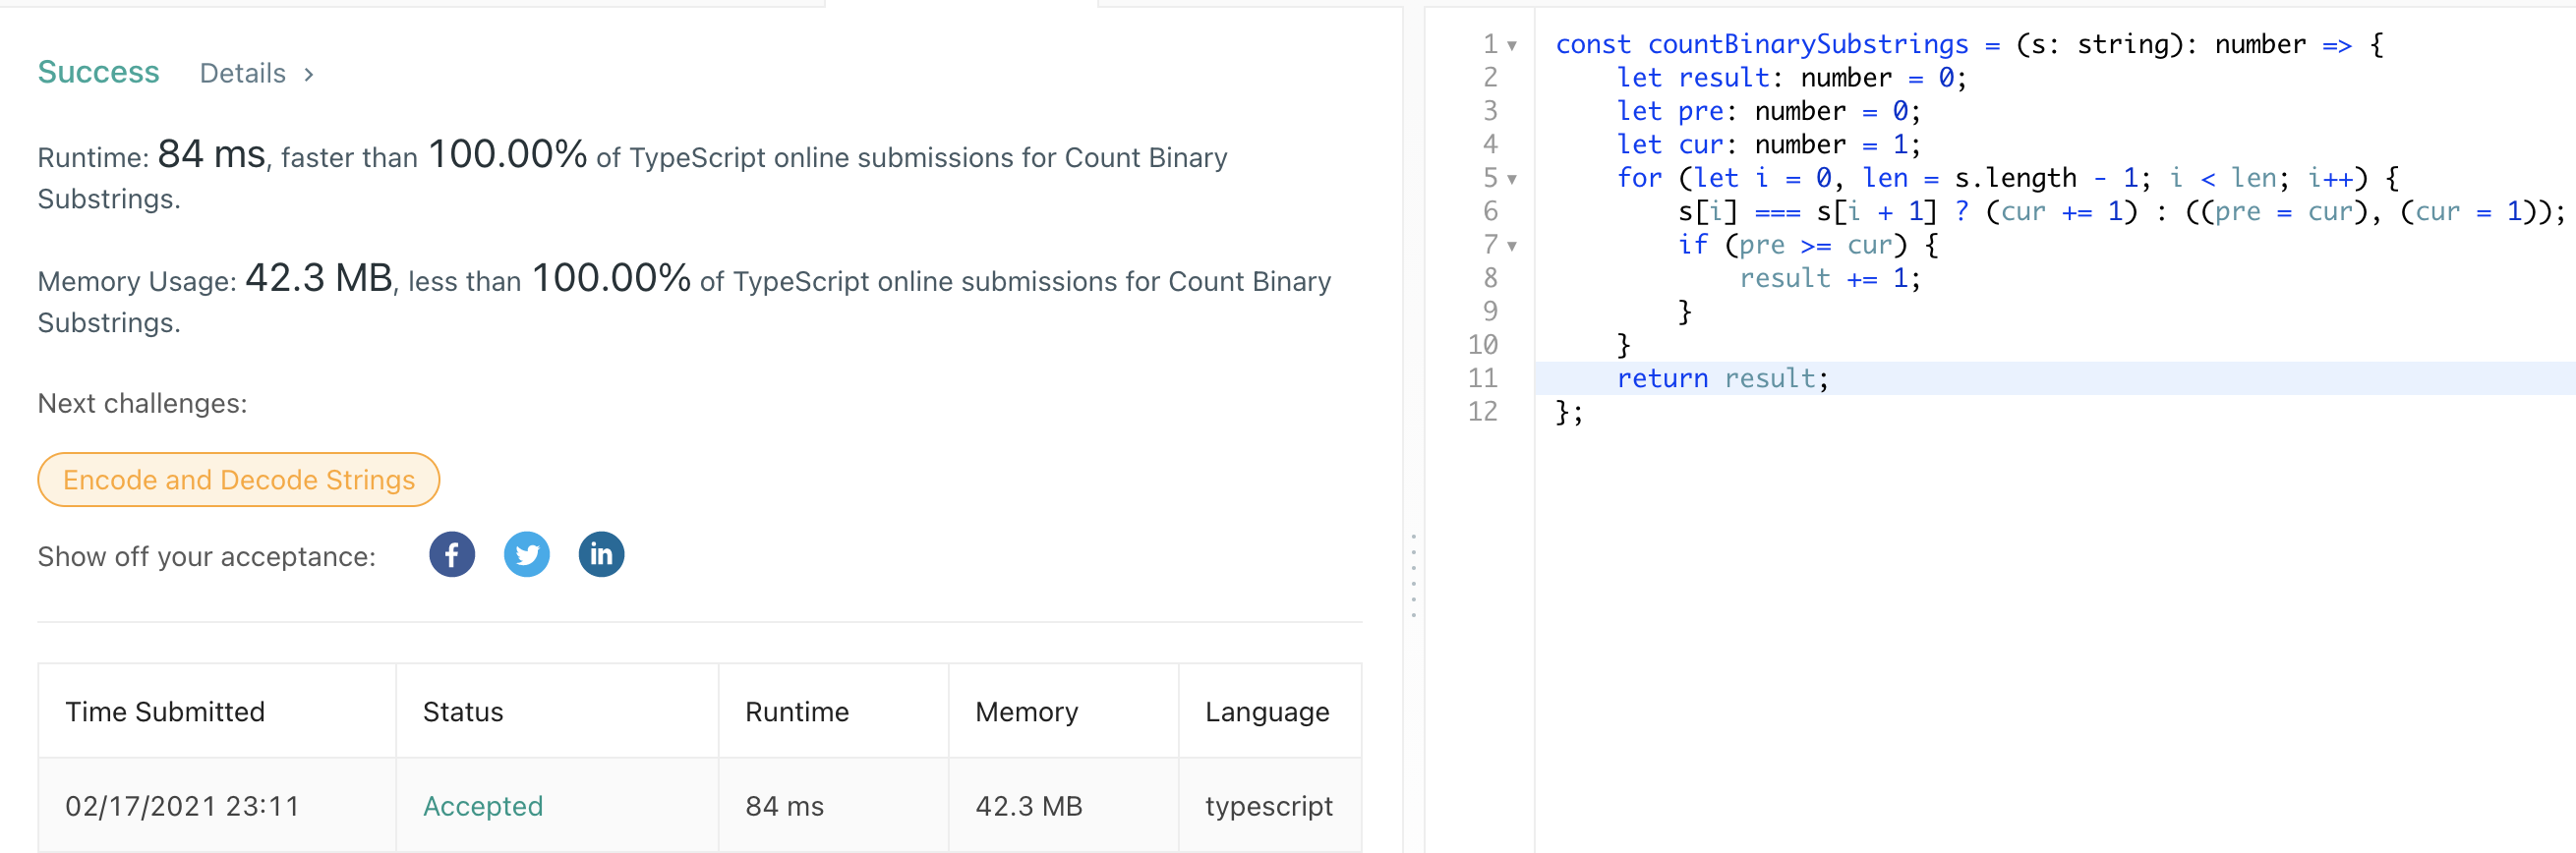The image size is (2576, 853).
Task: Click the submission time 02/17/2021 23:11
Action: (x=182, y=806)
